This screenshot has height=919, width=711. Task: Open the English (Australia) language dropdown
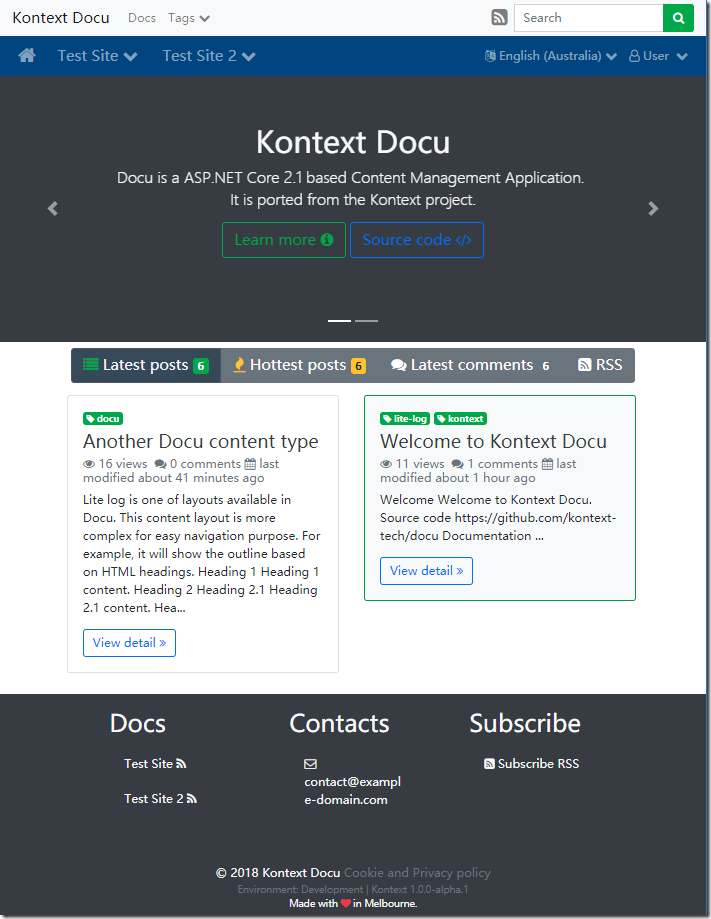[x=551, y=56]
